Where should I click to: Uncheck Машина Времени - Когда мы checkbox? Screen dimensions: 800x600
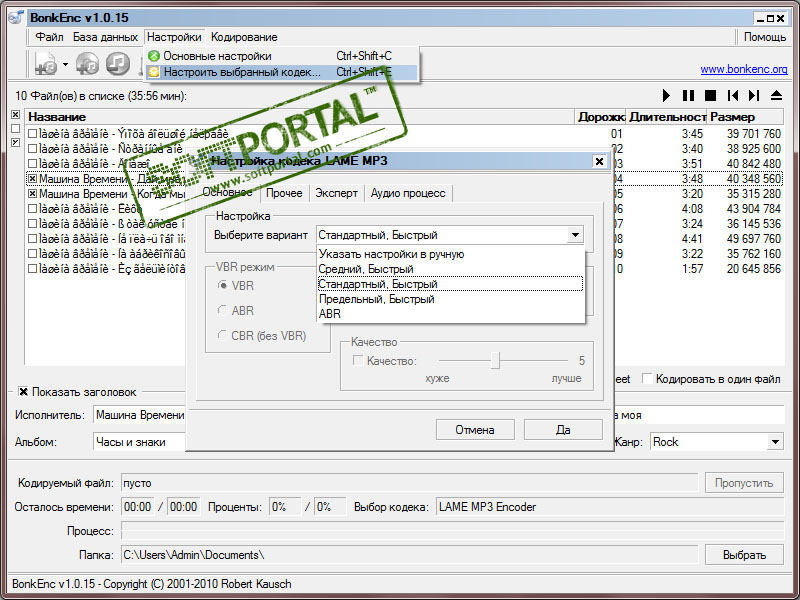33,194
